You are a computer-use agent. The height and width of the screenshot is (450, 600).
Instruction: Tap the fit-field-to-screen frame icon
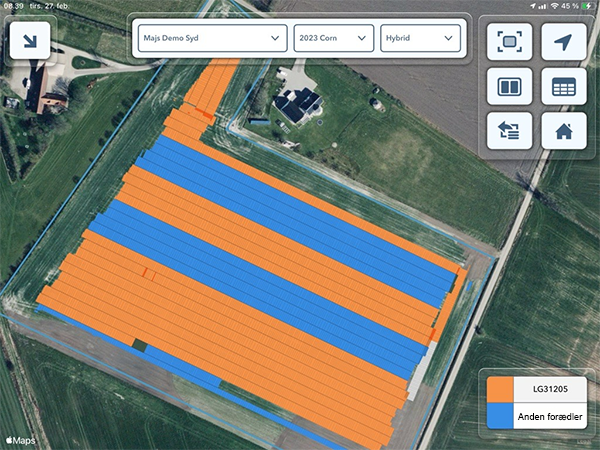[509, 42]
